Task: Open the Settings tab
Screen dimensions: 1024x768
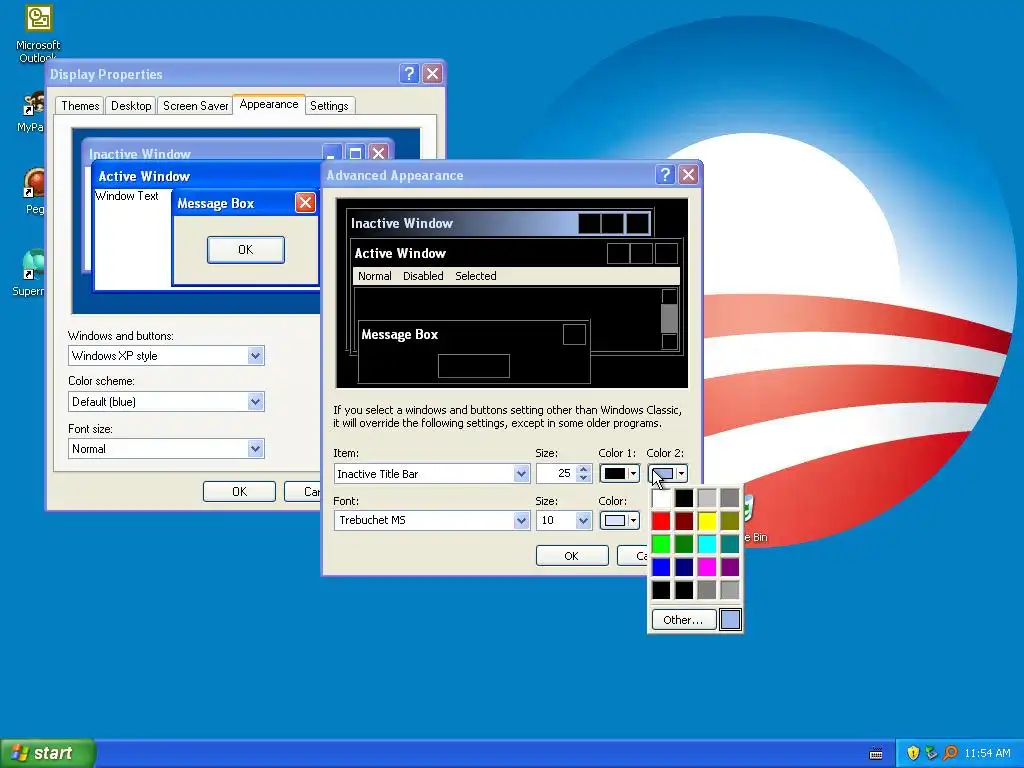Action: 329,106
